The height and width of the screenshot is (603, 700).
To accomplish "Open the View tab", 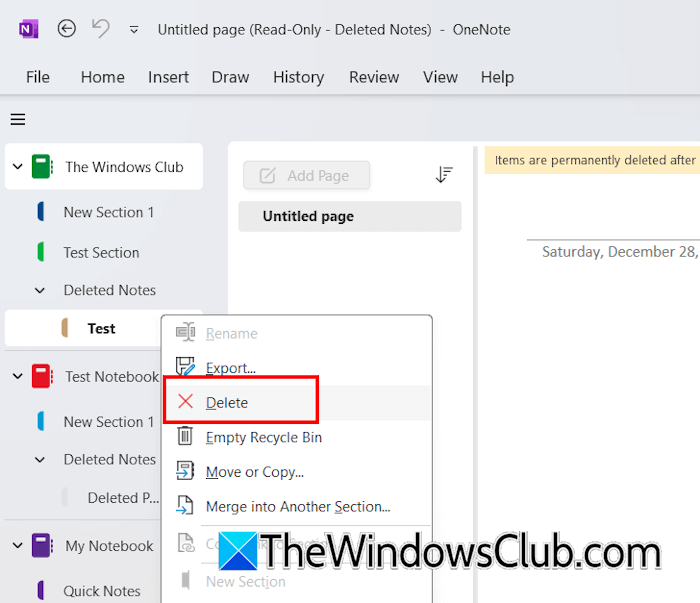I will click(x=440, y=77).
